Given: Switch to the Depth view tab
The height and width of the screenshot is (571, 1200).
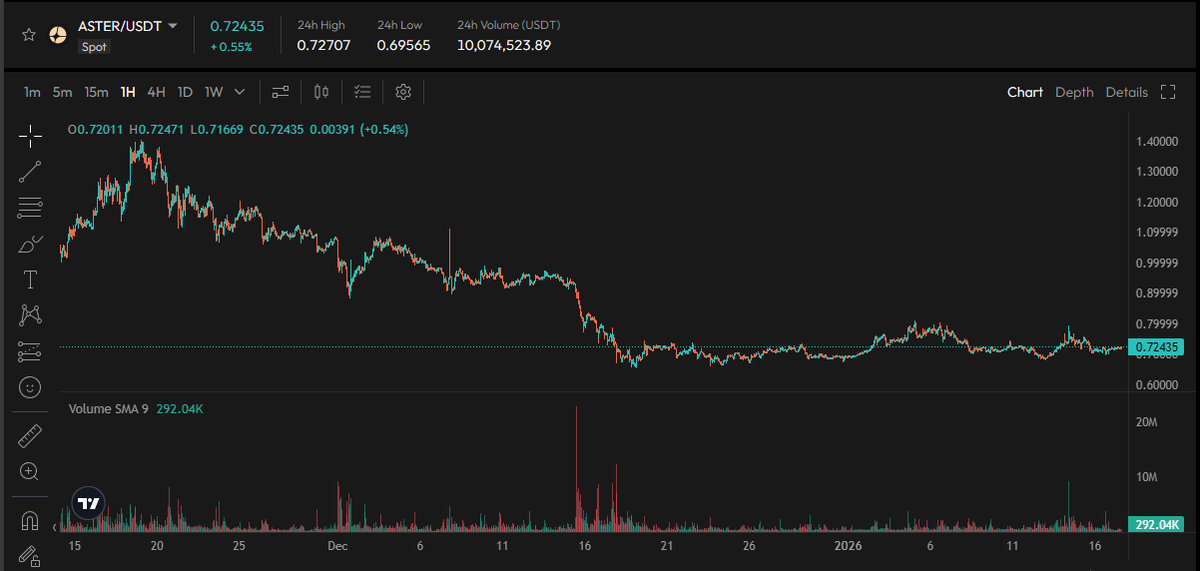Looking at the screenshot, I should point(1074,92).
